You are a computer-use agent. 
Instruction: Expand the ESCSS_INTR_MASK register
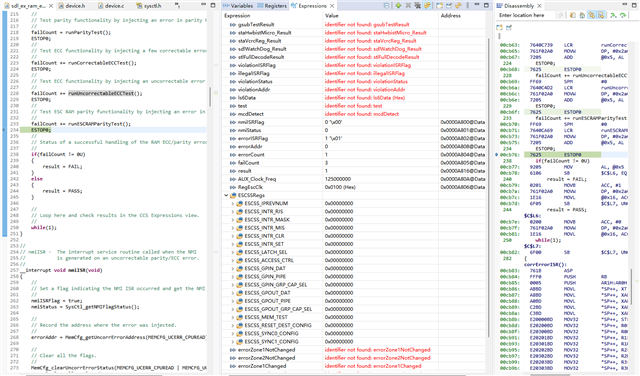233,220
